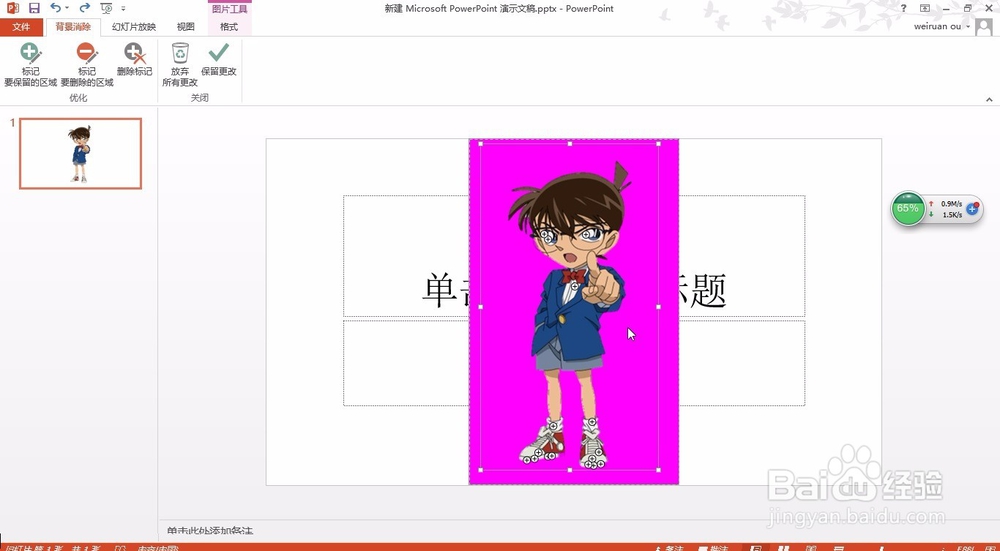Image resolution: width=1000 pixels, height=551 pixels.
Task: Open the 文件 (File) tab
Action: pyautogui.click(x=22, y=27)
